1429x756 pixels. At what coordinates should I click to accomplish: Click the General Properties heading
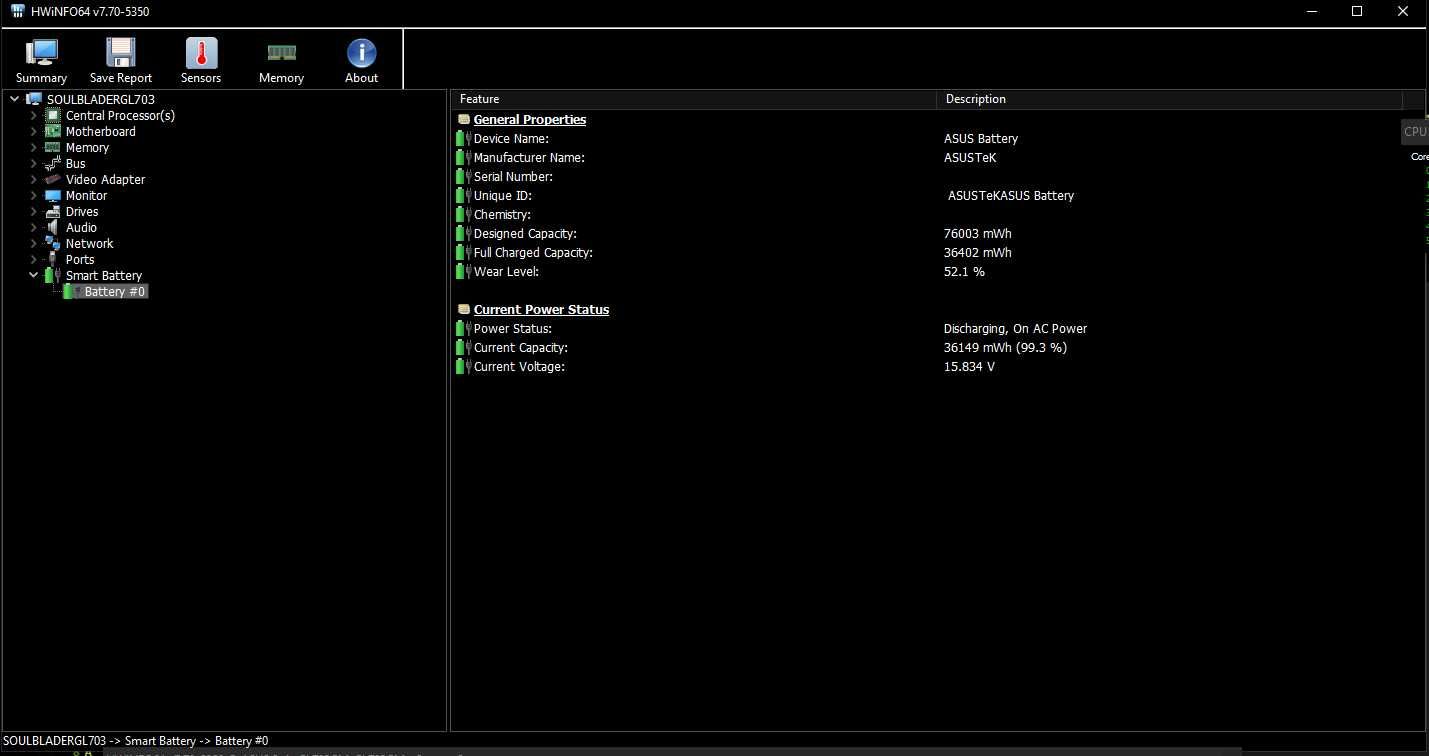point(529,119)
